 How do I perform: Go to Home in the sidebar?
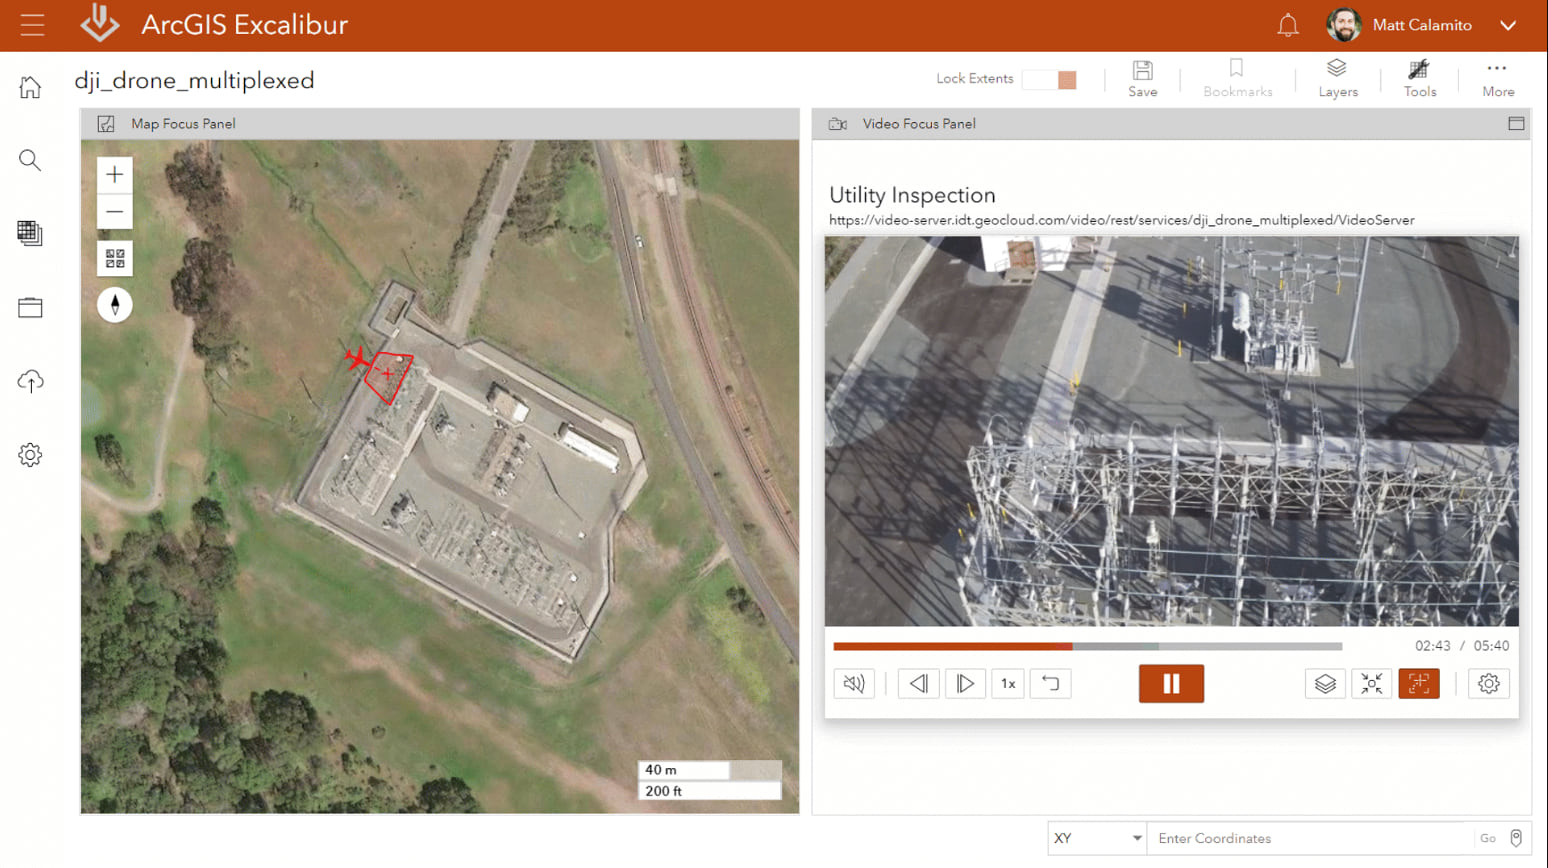click(x=30, y=87)
